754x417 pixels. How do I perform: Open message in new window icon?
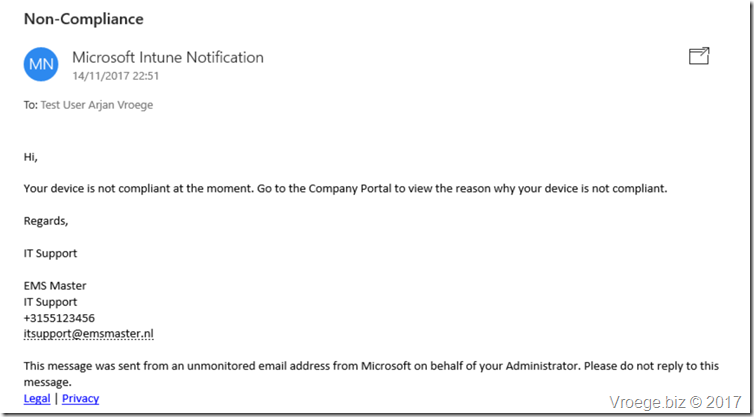(699, 56)
